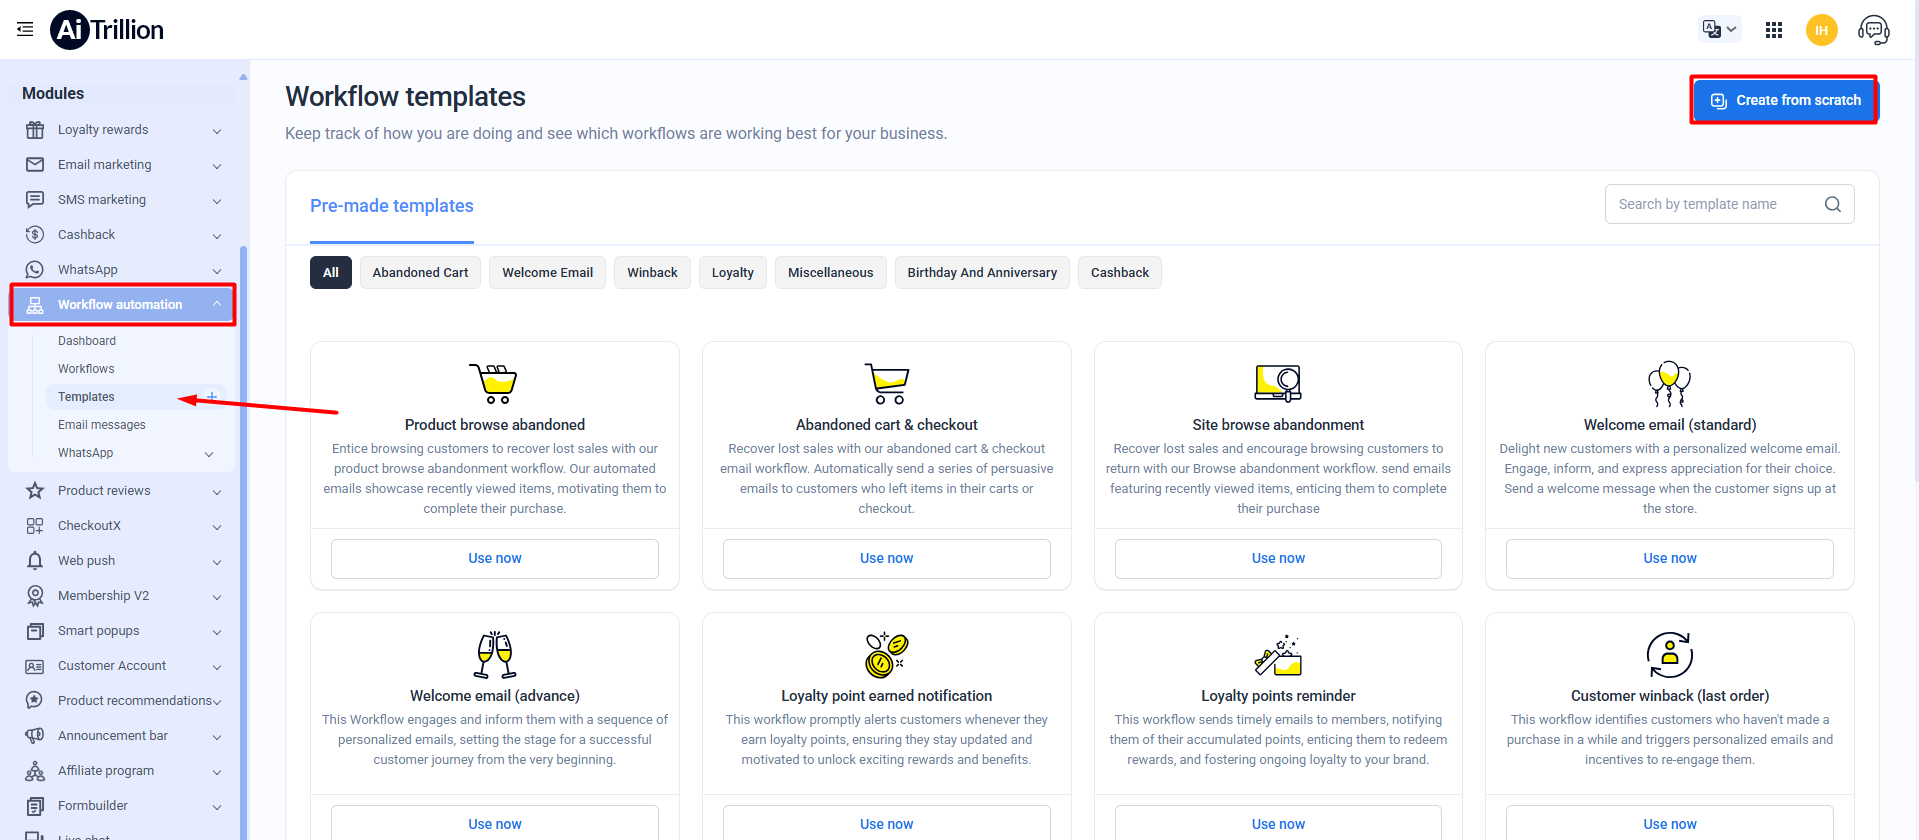Switch to Birthday And Anniversary filter
The image size is (1919, 840).
point(981,273)
